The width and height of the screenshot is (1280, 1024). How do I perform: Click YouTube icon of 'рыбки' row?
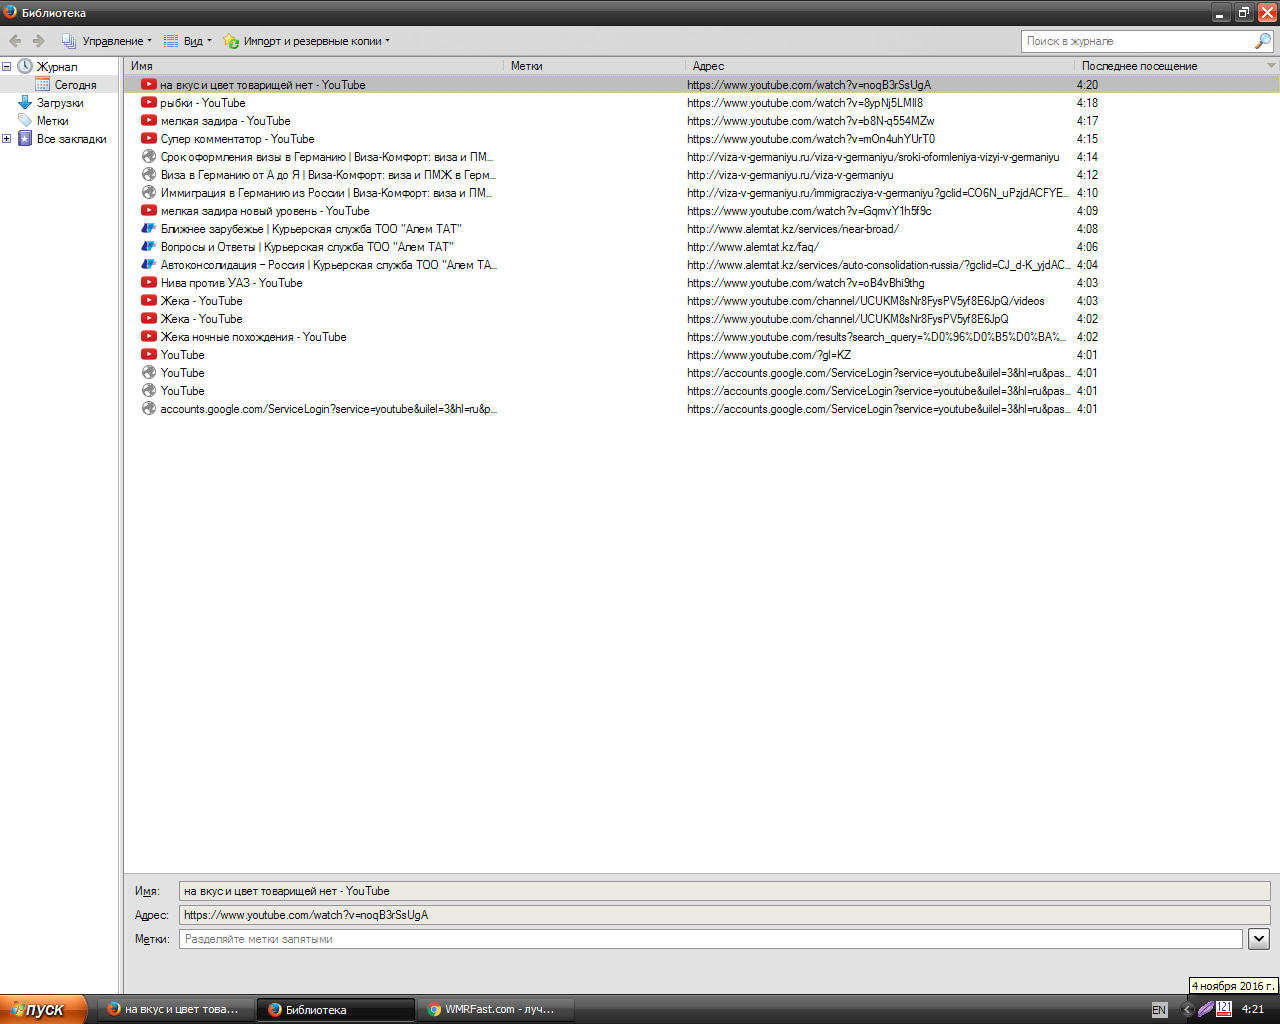coord(149,103)
